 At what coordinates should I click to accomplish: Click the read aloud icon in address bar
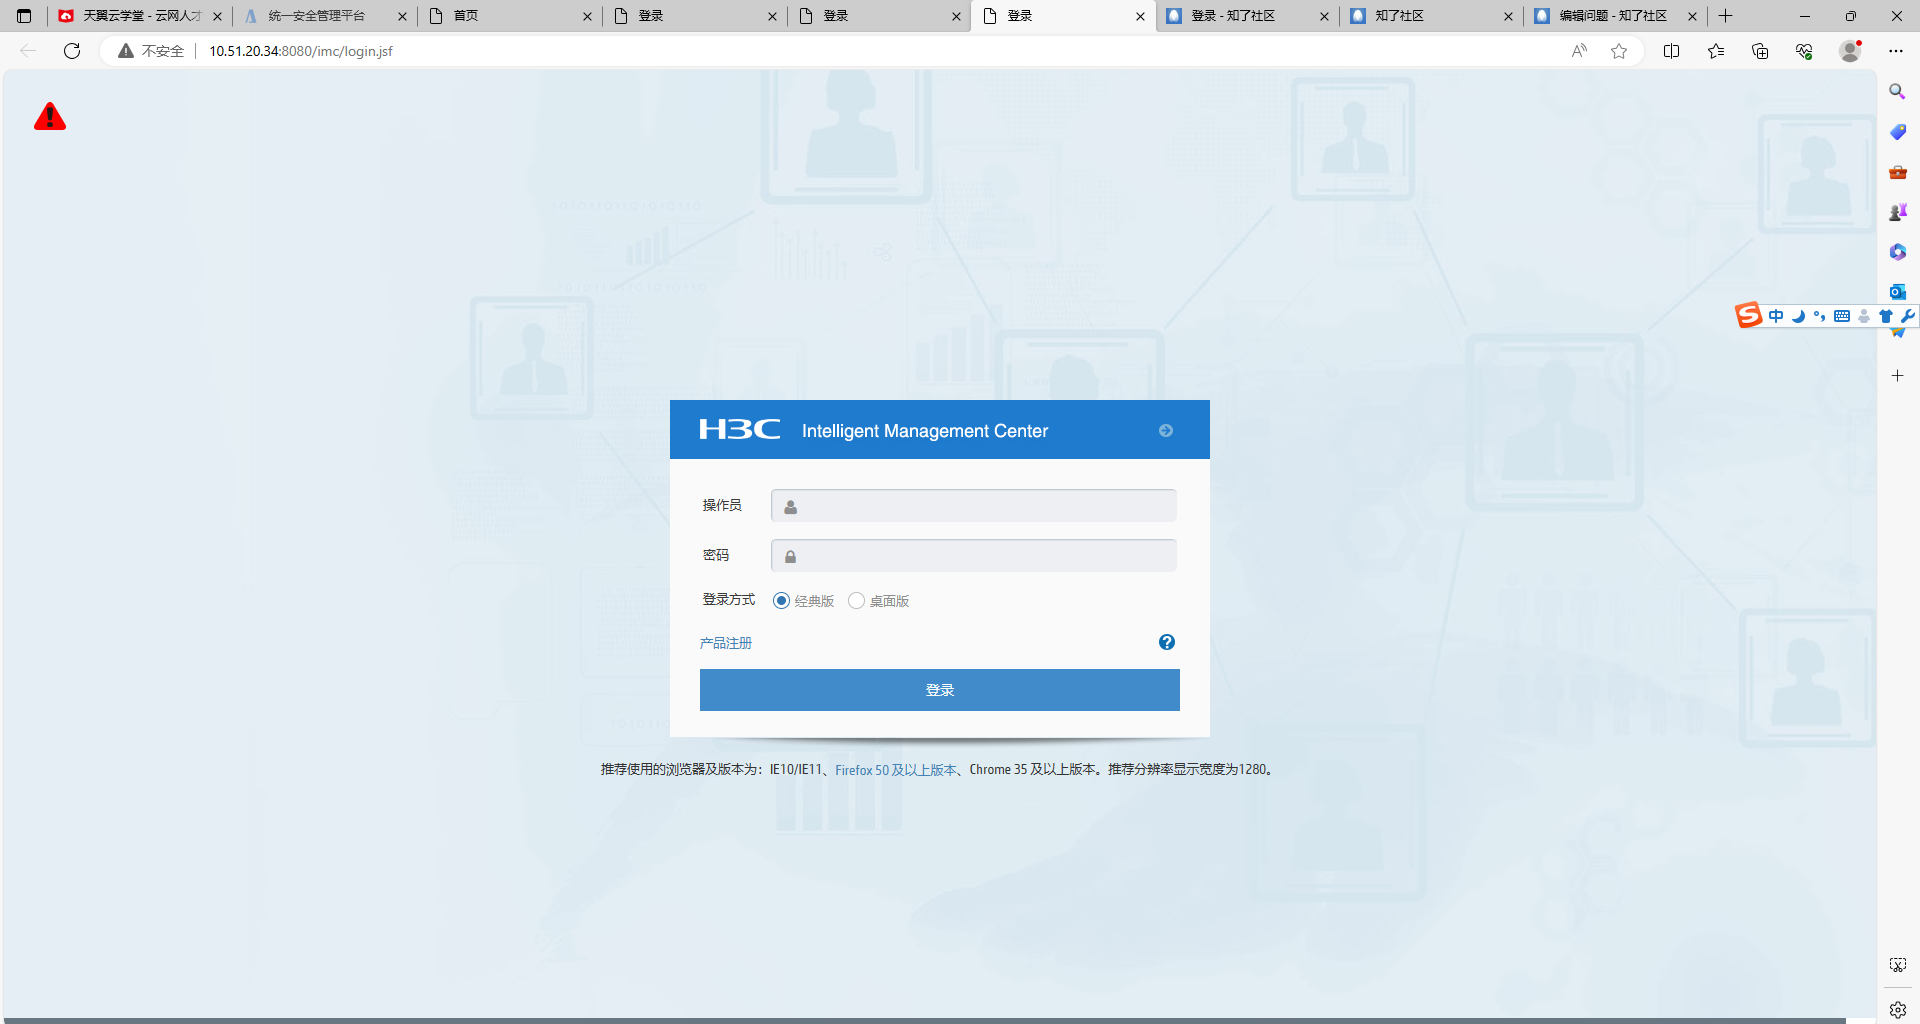click(x=1579, y=51)
